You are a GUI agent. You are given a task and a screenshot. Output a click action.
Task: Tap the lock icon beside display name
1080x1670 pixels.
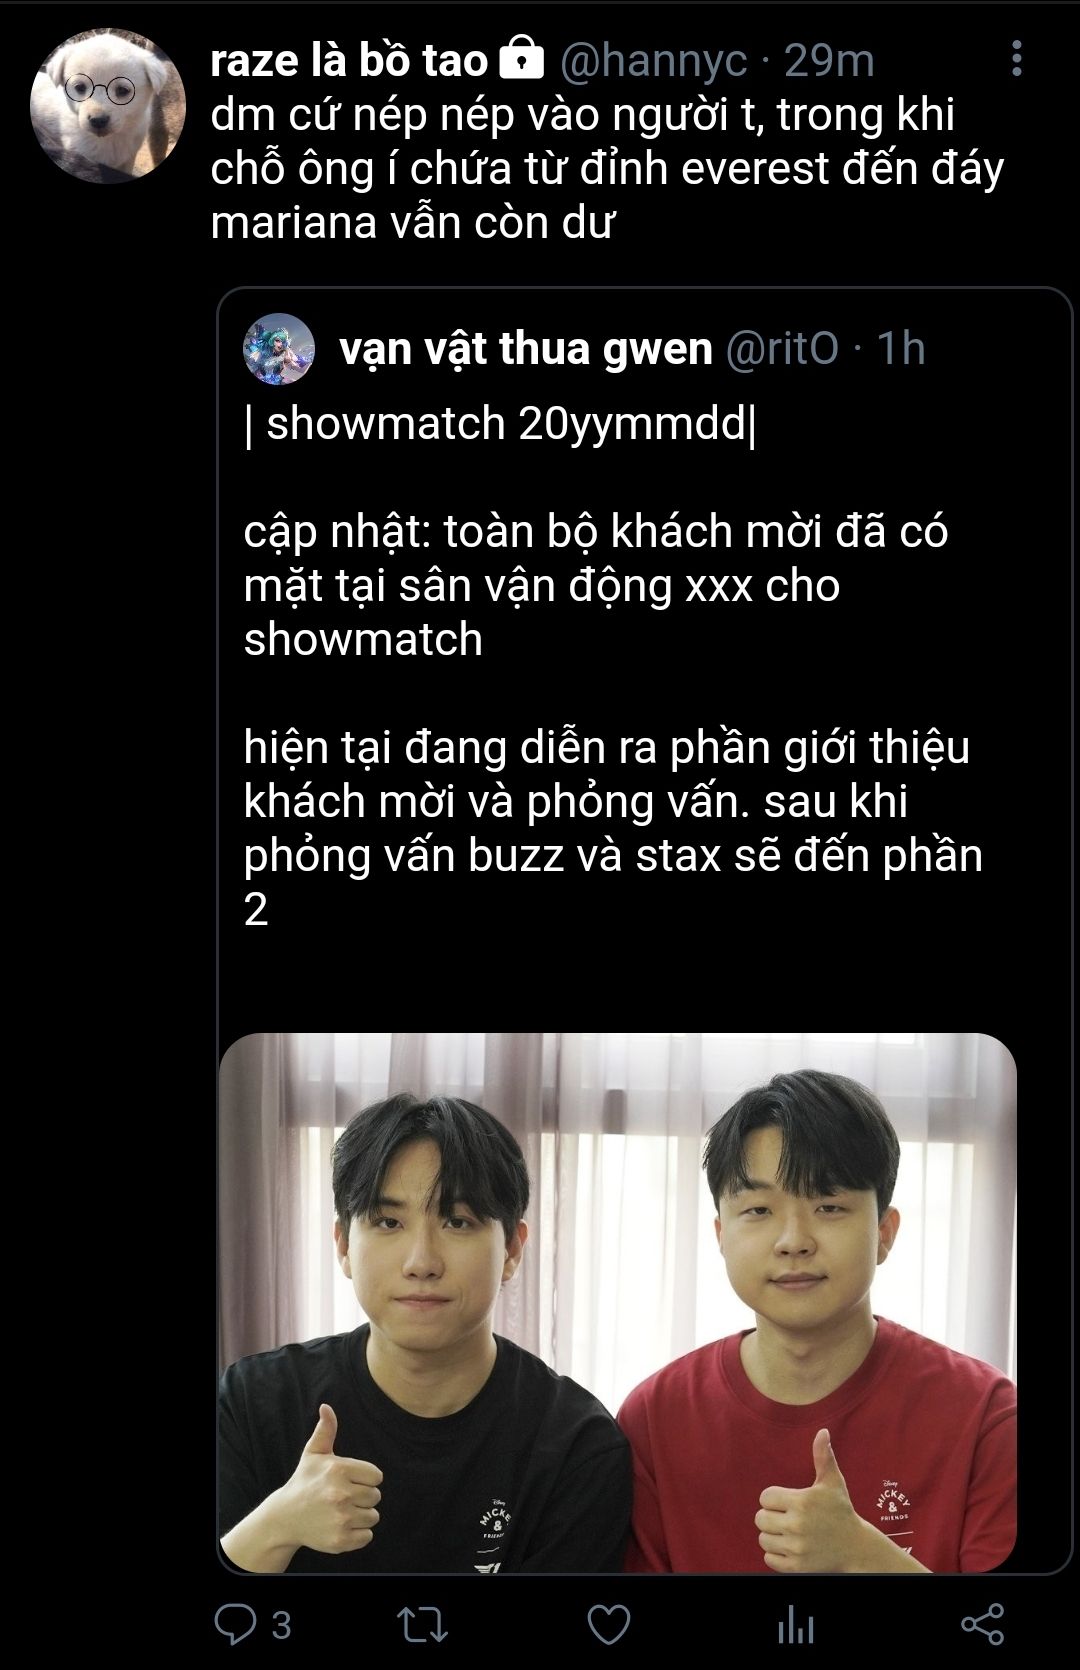520,58
